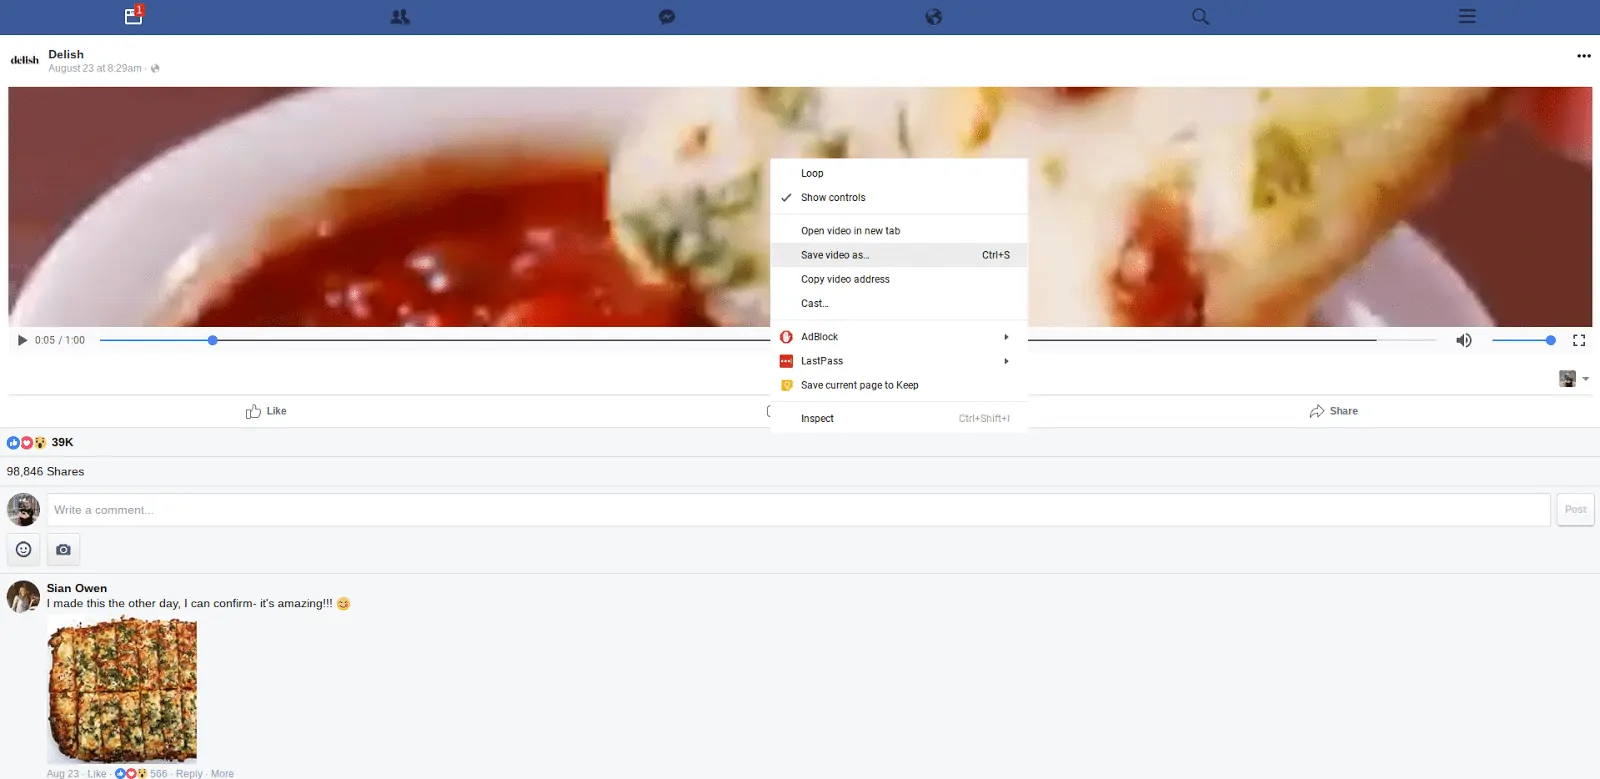Open the post options three-dot menu
1600x779 pixels.
tap(1583, 56)
